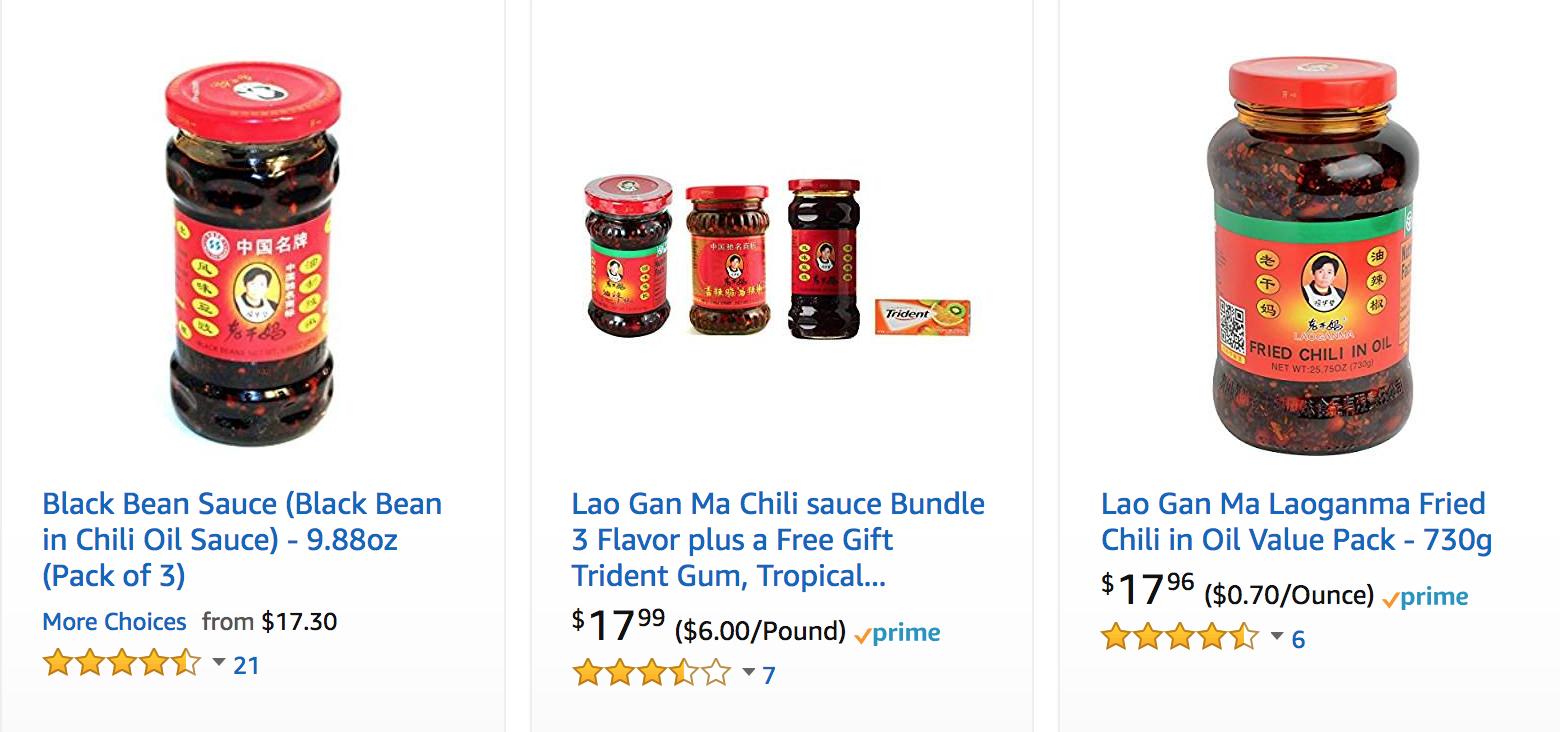Click the More Choices link
The image size is (1560, 732).
[x=114, y=621]
